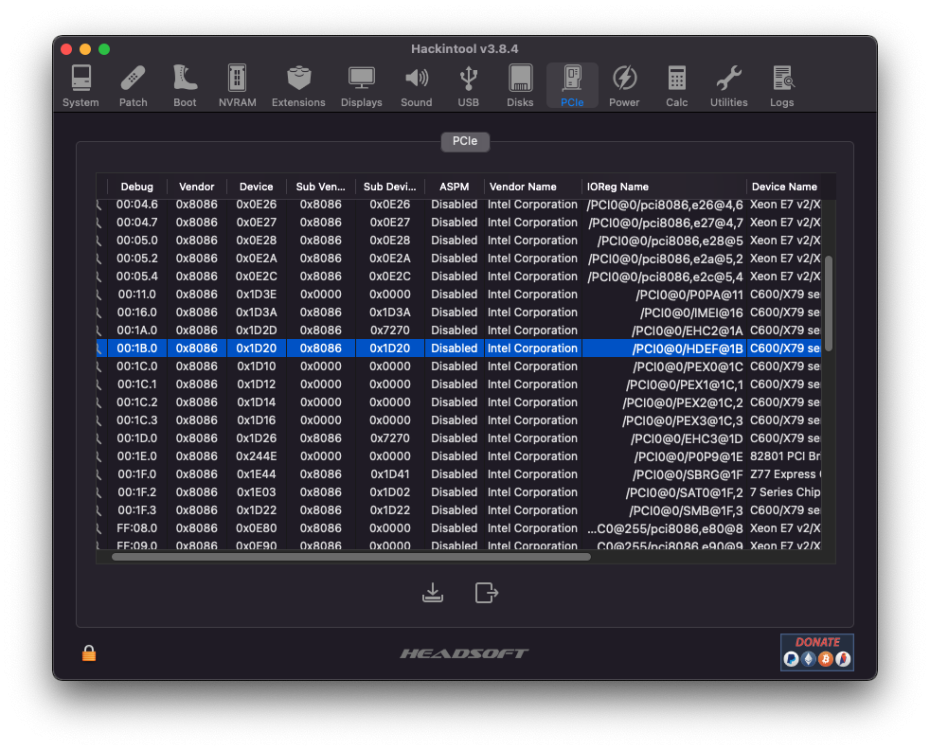930x750 pixels.
Task: Click the 82801 PCI Br device name
Action: tap(785, 456)
